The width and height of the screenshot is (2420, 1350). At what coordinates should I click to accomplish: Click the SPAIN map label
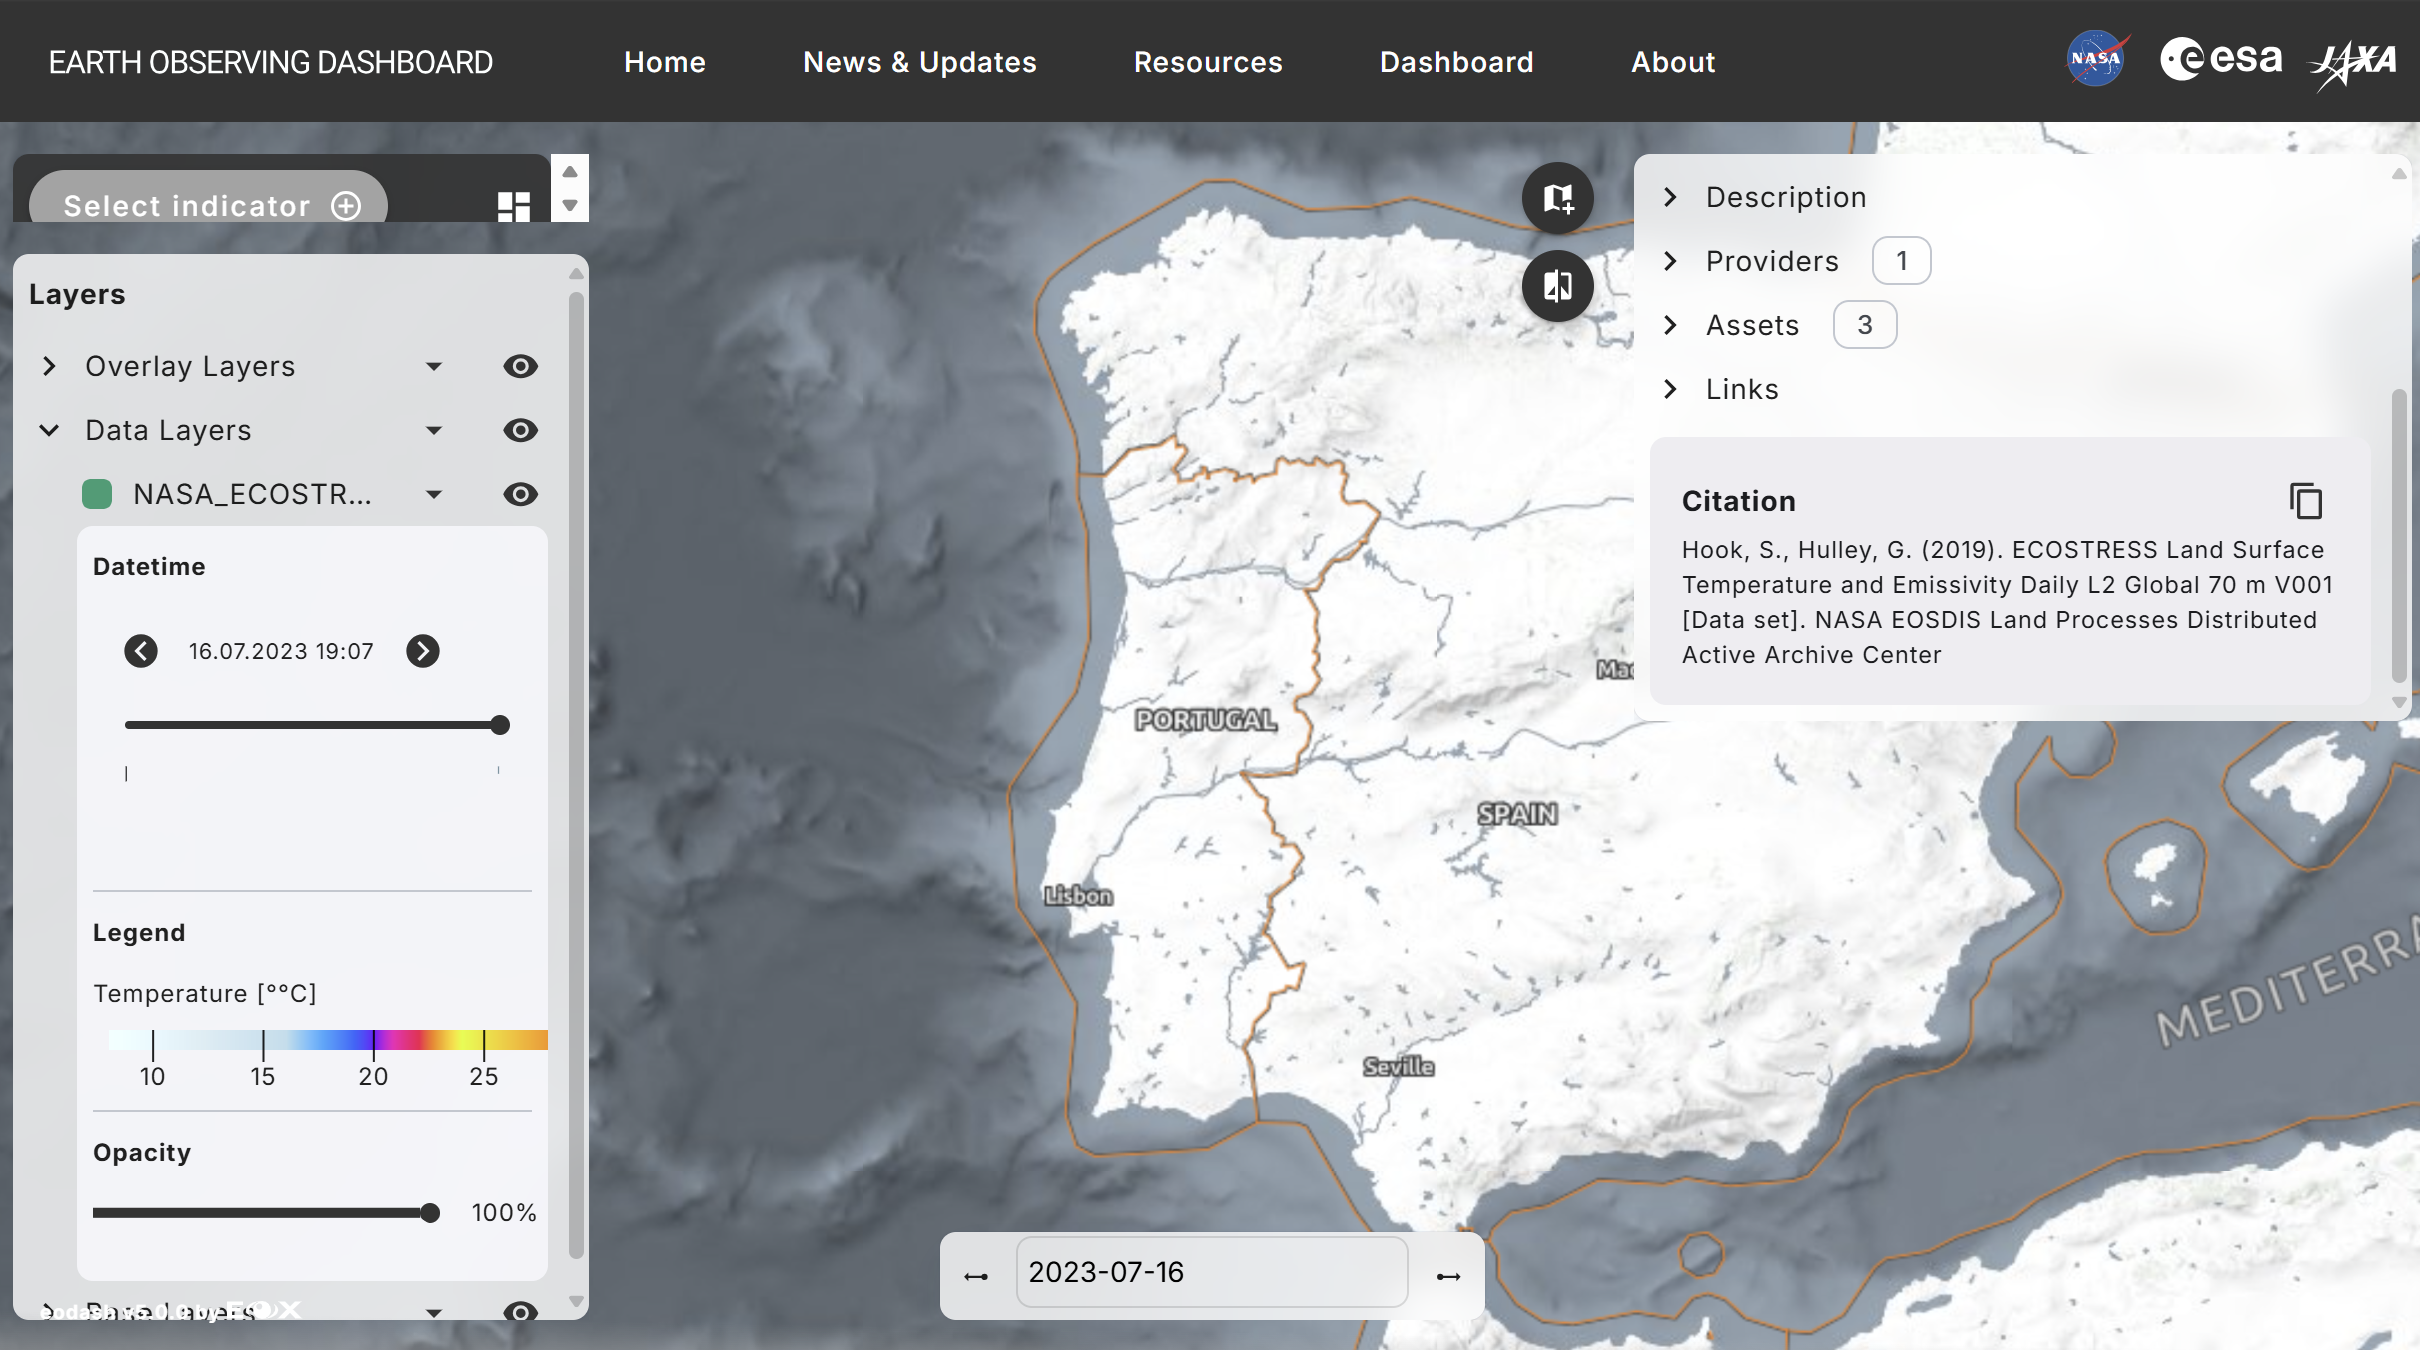click(1518, 814)
